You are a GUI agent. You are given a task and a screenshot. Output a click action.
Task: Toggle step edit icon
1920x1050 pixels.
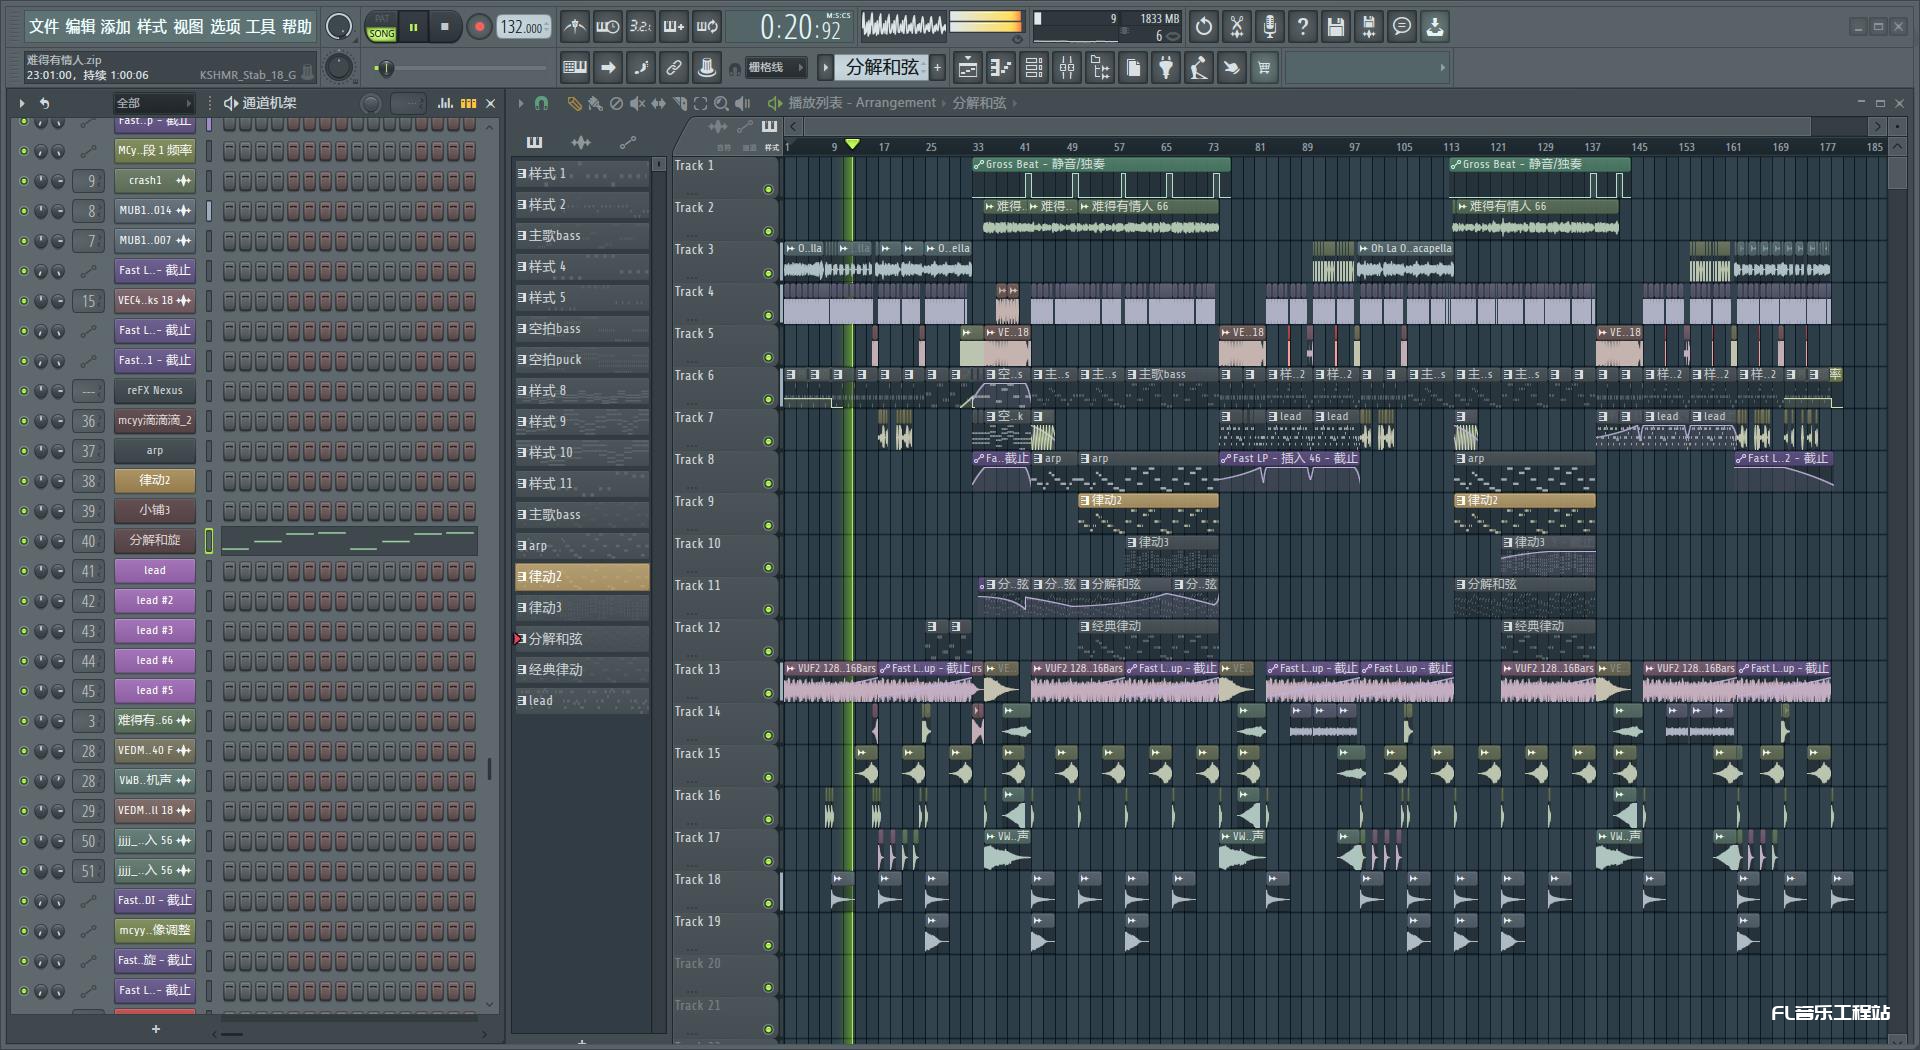pos(641,68)
